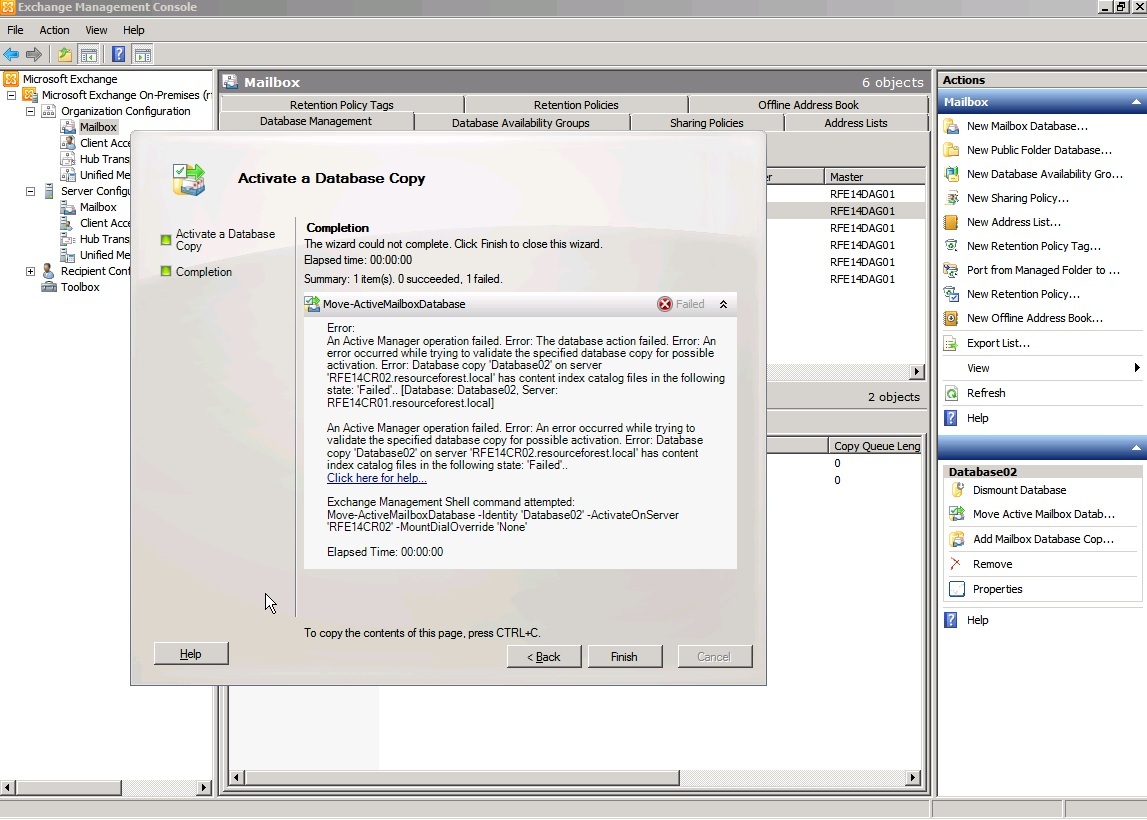Switch to the Retention Policy Tags tab

(342, 105)
